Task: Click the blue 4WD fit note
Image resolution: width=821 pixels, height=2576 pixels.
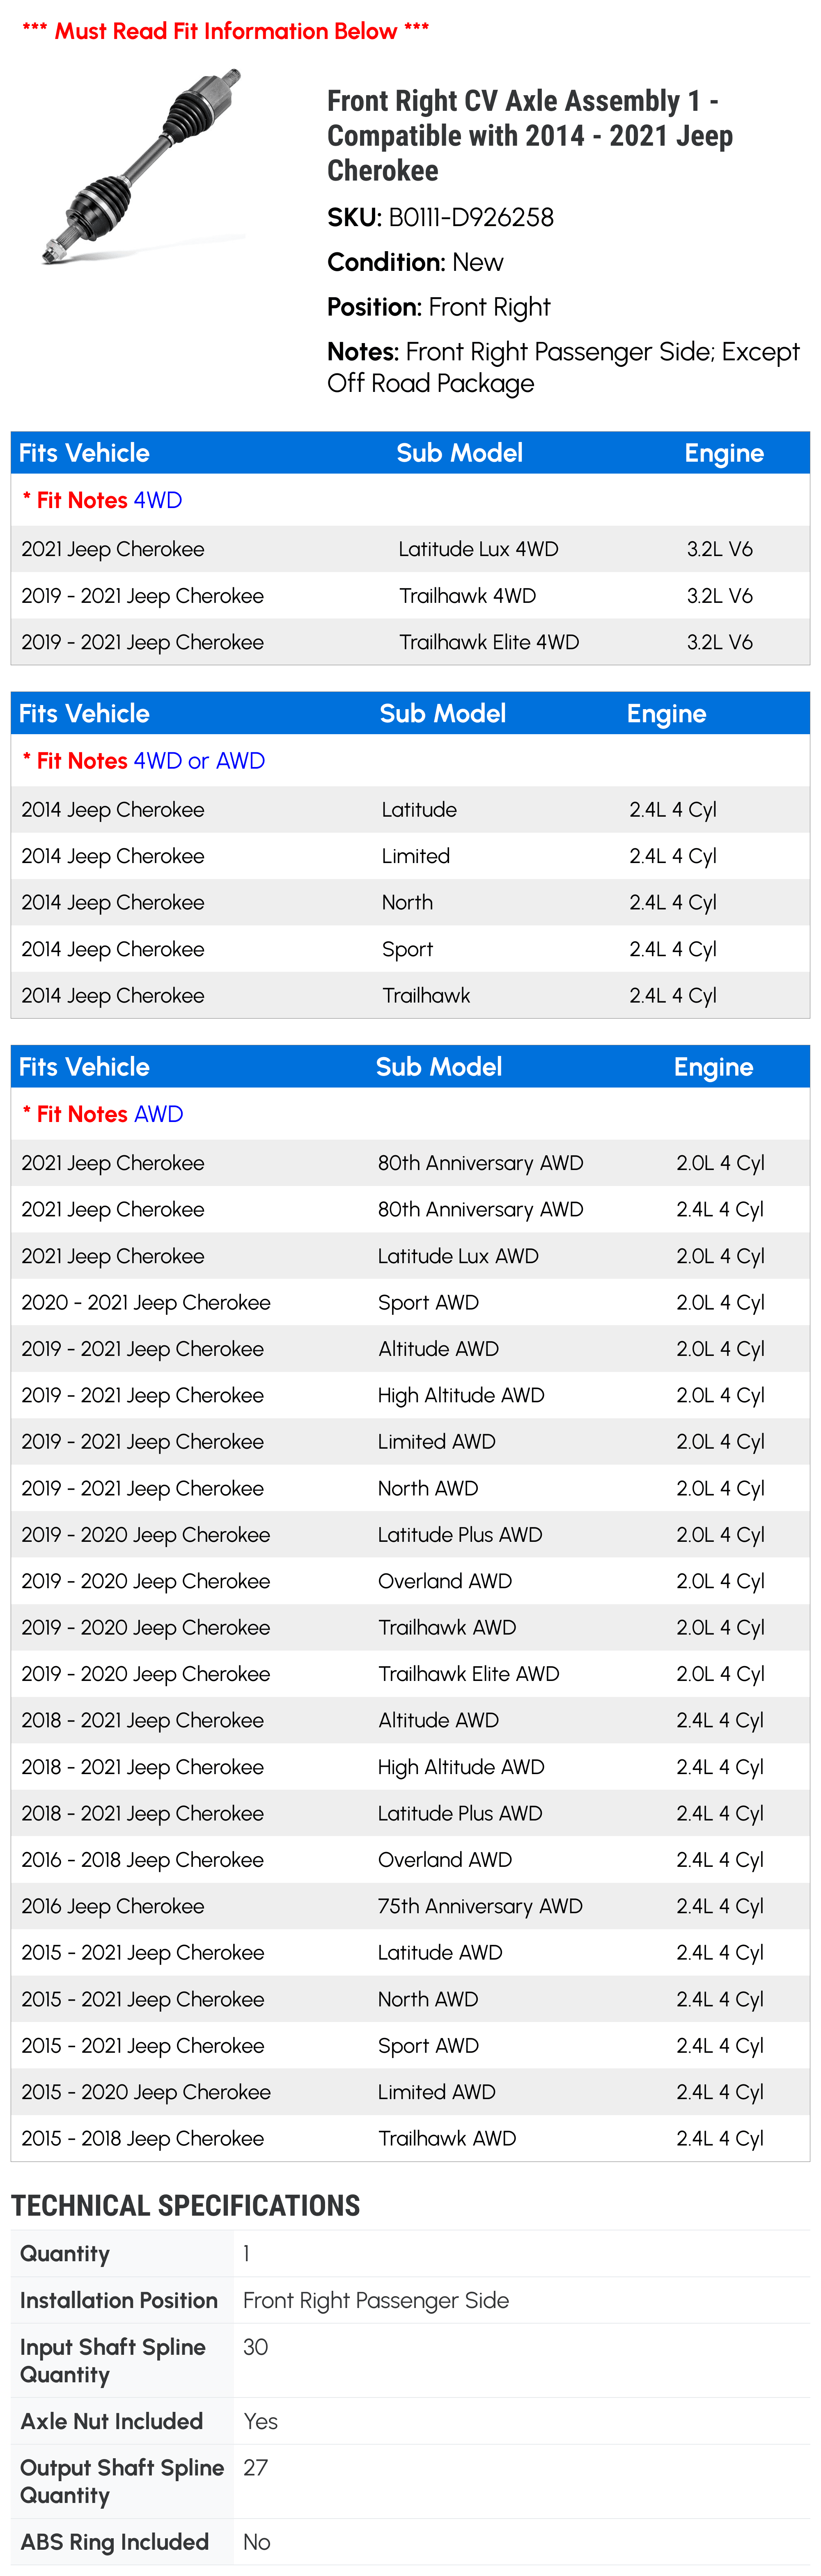Action: pyautogui.click(x=158, y=500)
